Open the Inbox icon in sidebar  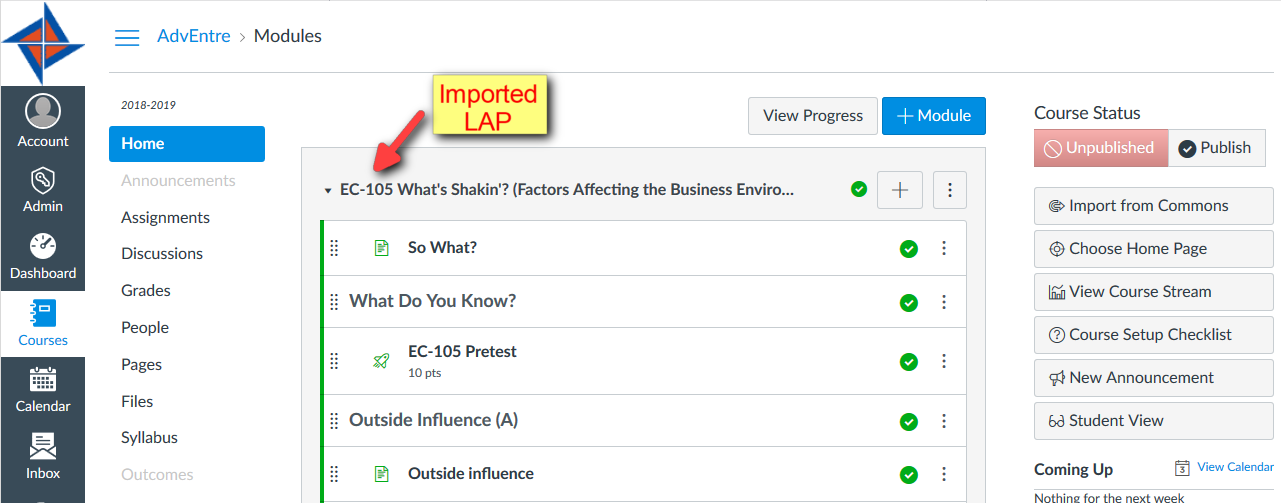(x=42, y=445)
